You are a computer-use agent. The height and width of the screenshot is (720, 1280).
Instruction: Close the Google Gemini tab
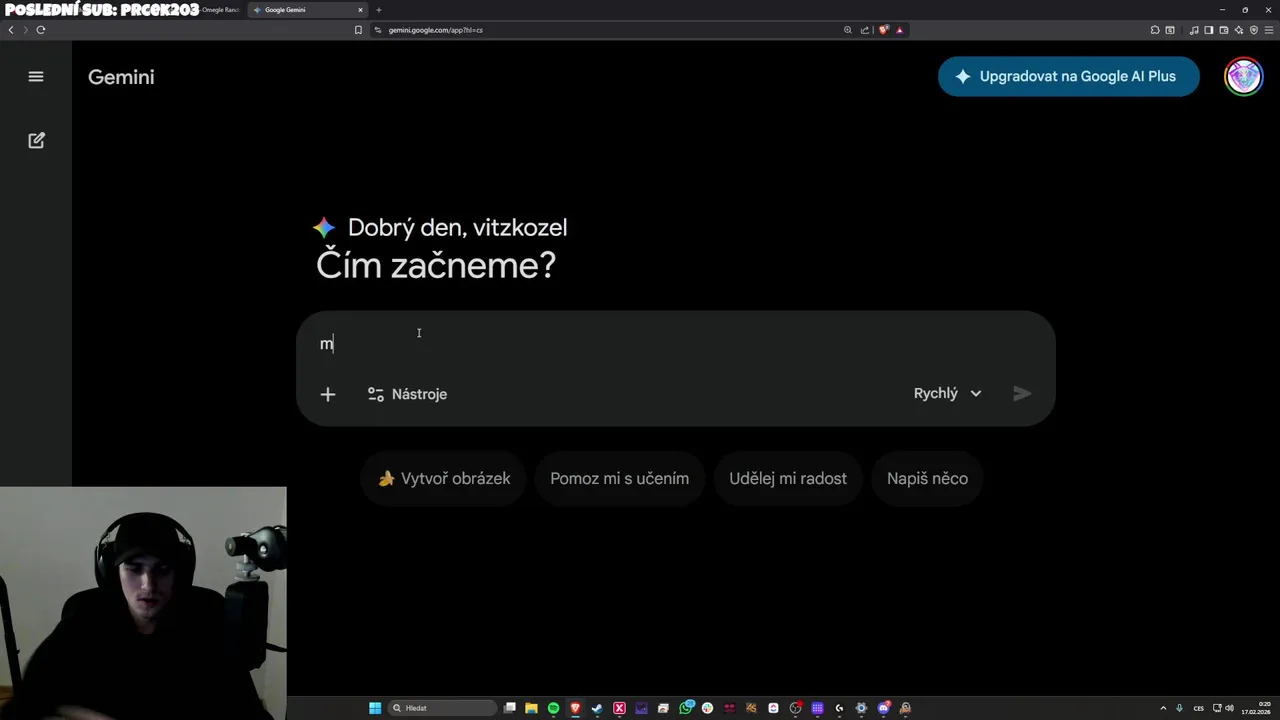pyautogui.click(x=361, y=10)
